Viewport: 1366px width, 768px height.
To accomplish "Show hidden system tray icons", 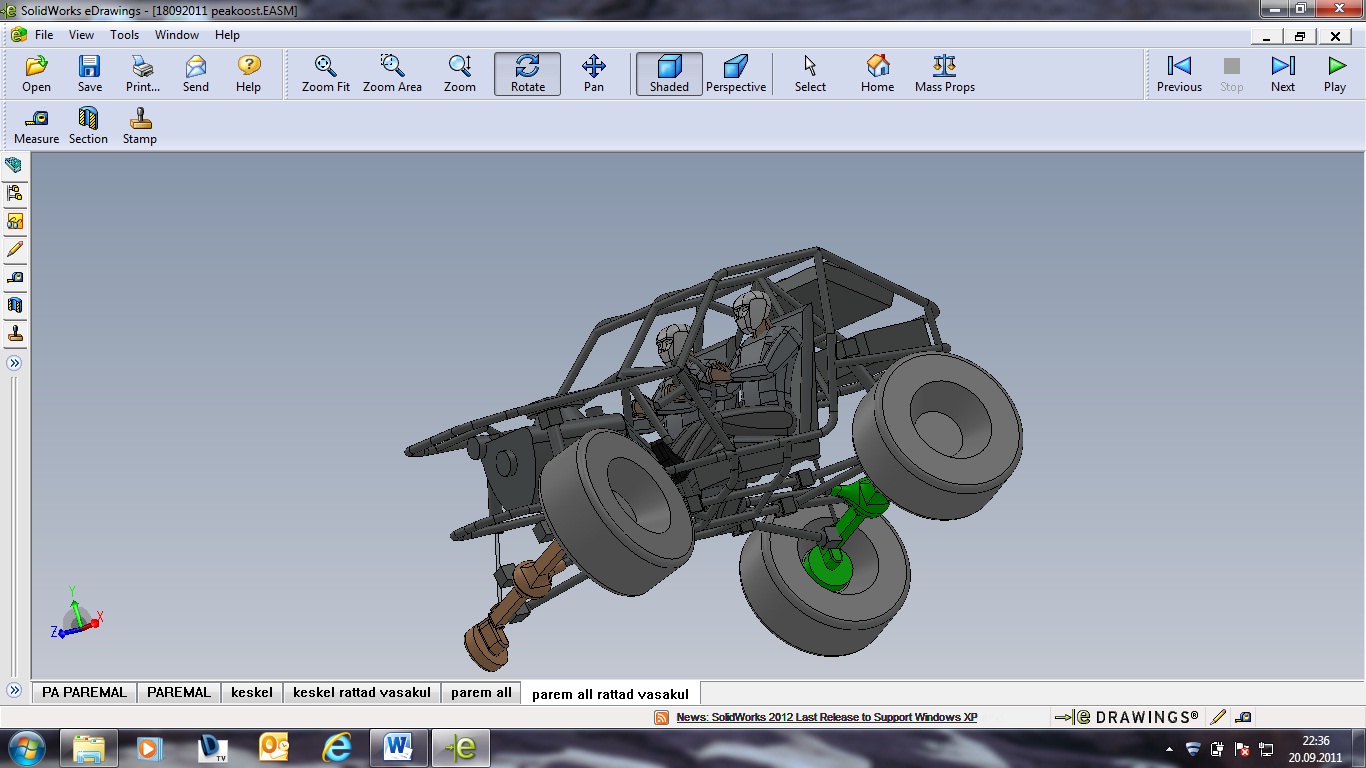I will pos(1169,748).
